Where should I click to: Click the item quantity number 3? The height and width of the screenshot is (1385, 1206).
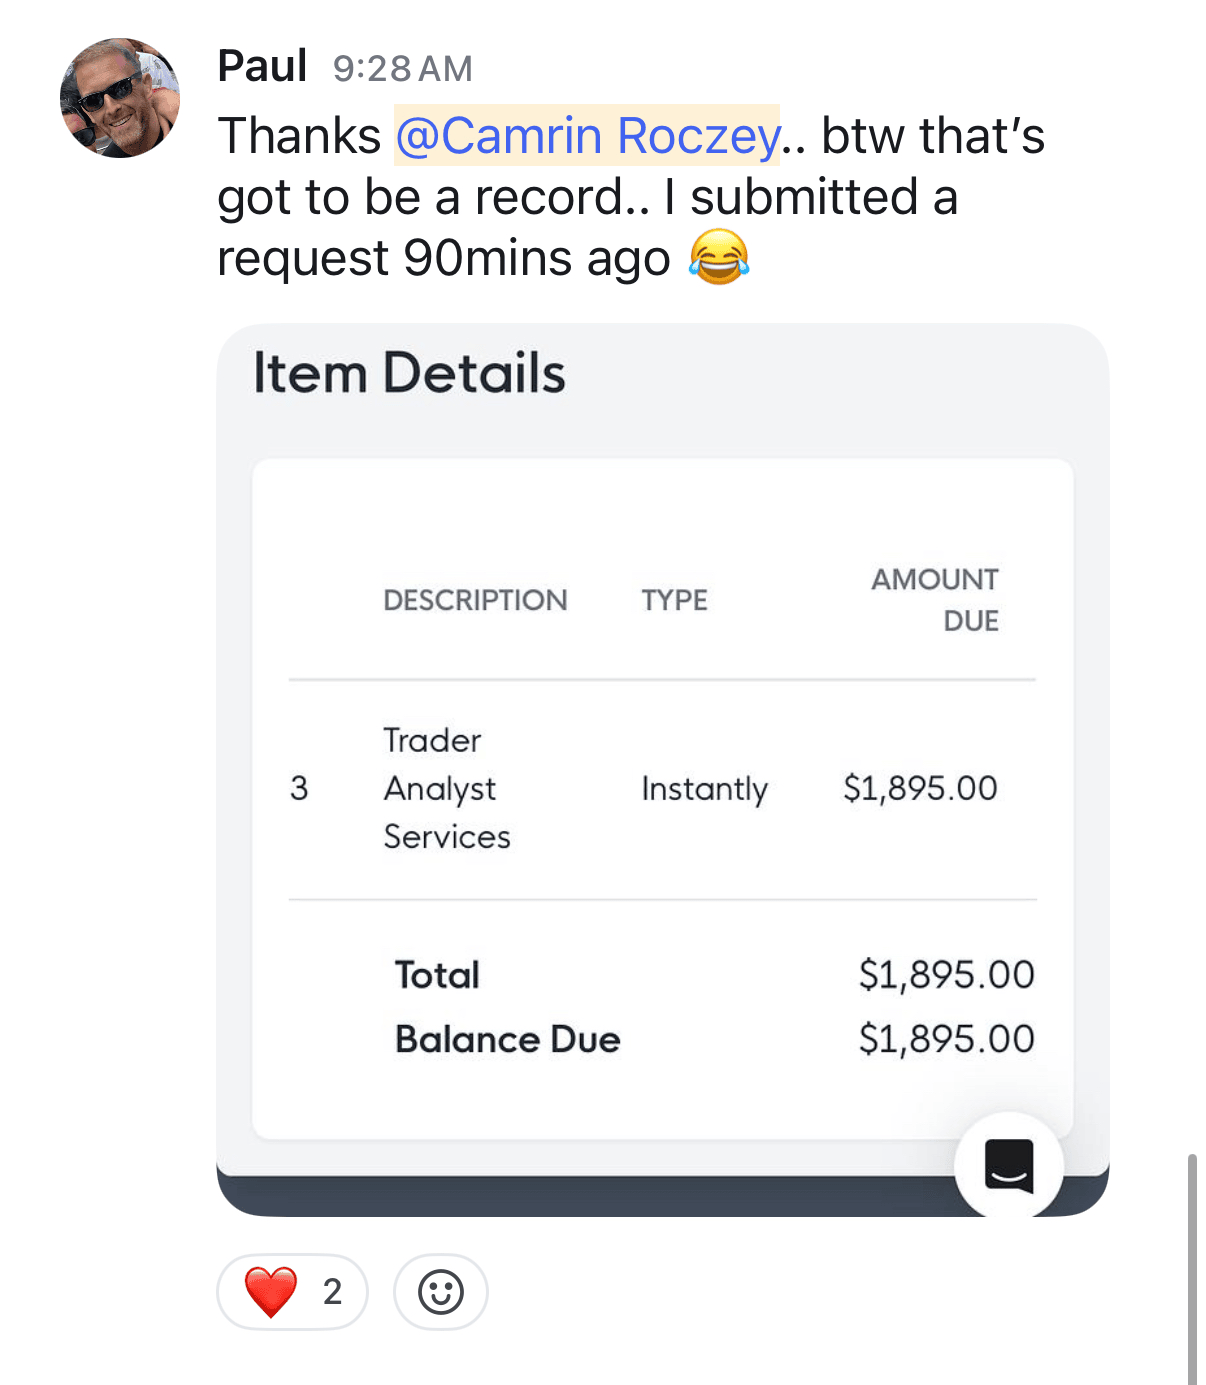[299, 788]
